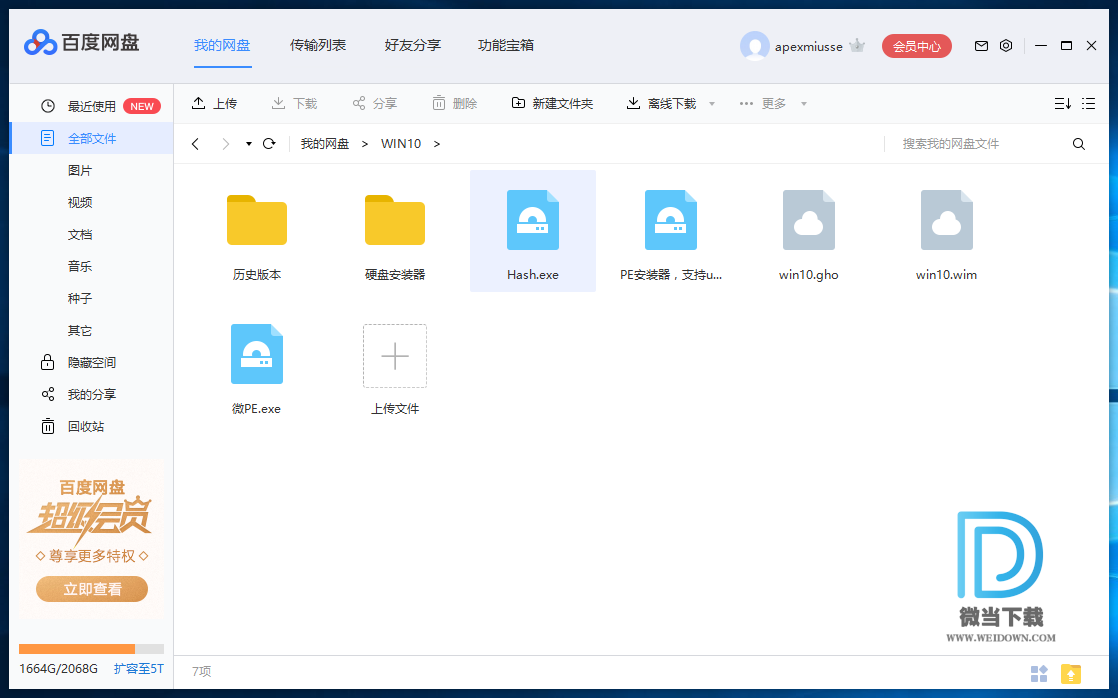Open 最近使用 in the sidebar
This screenshot has width=1118, height=698.
(91, 106)
